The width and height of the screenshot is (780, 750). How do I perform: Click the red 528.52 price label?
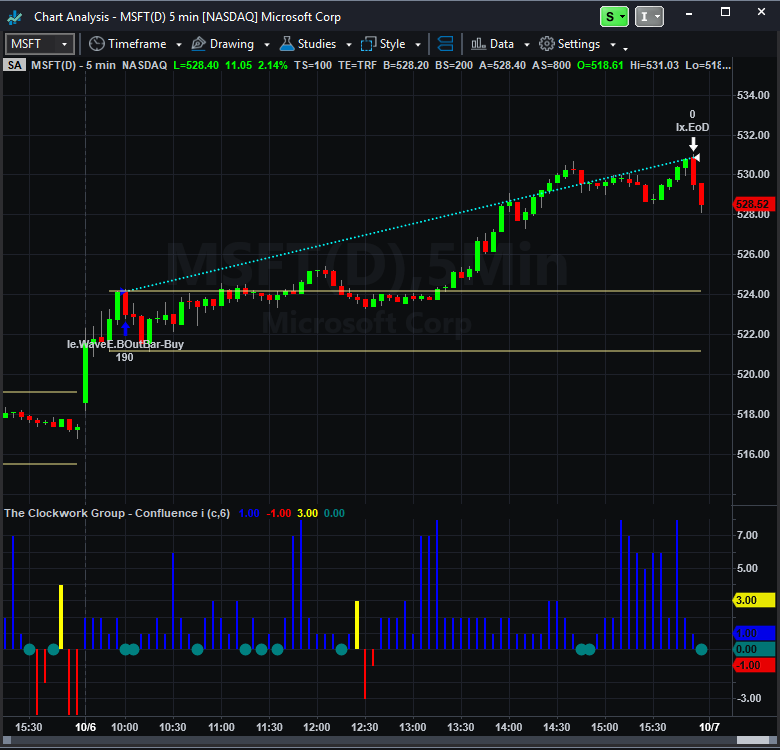tap(753, 204)
